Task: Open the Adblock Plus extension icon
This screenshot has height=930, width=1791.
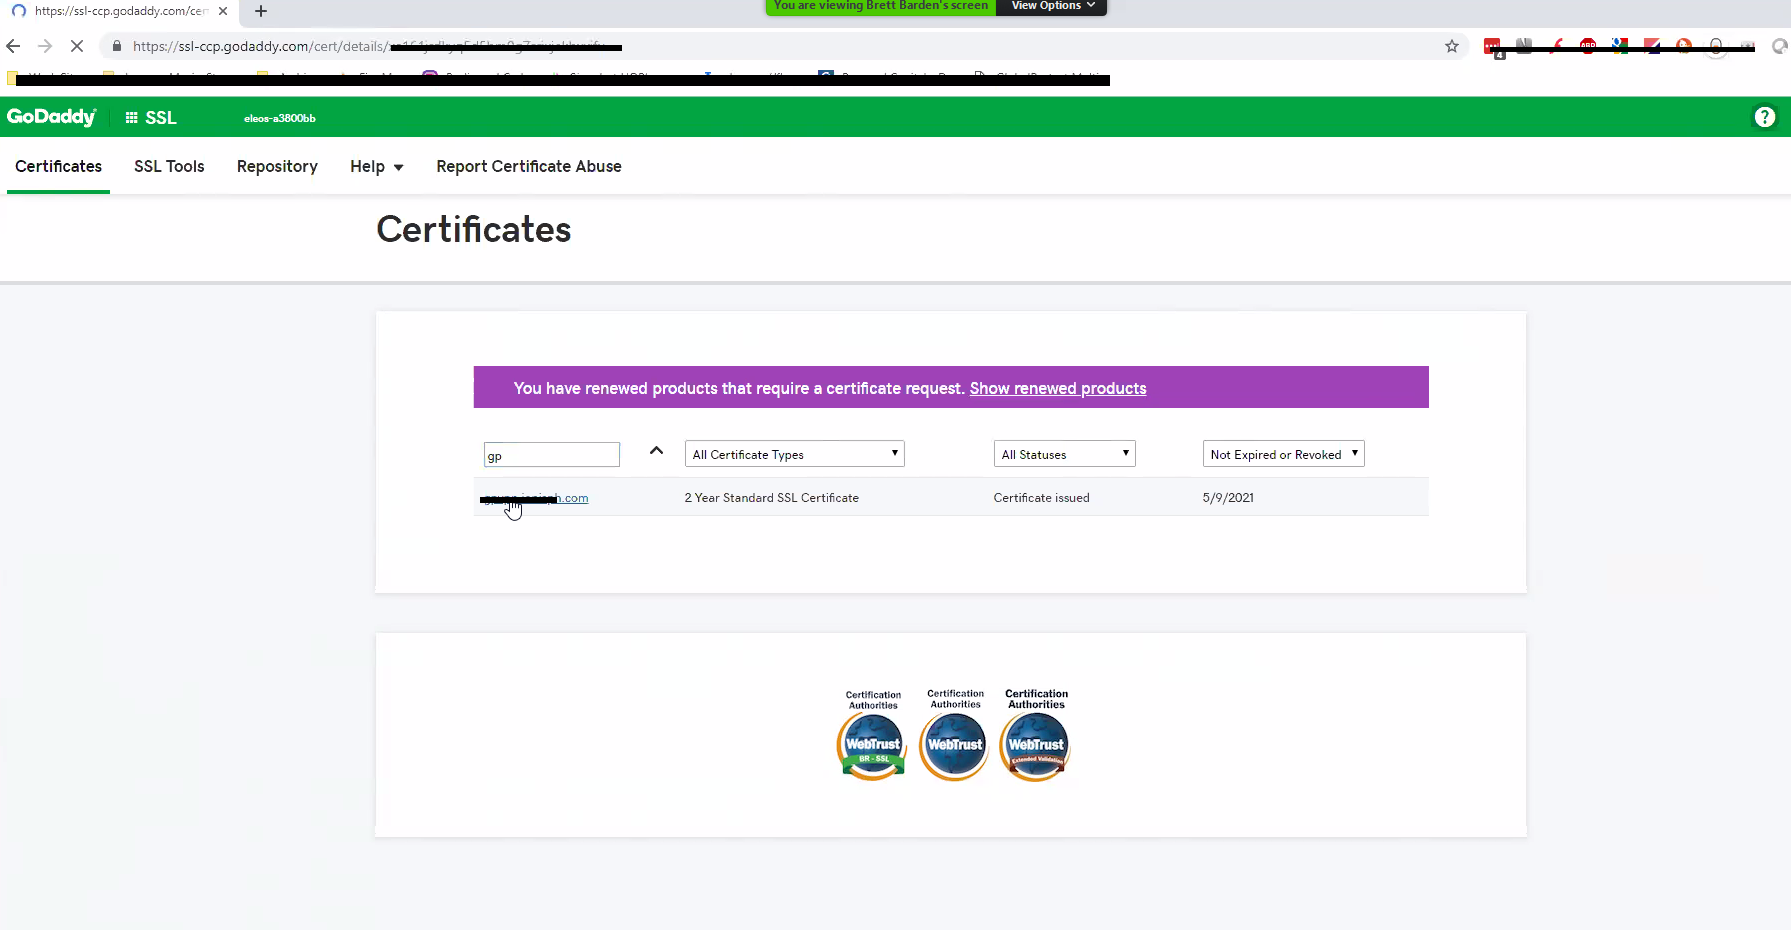Action: coord(1588,44)
